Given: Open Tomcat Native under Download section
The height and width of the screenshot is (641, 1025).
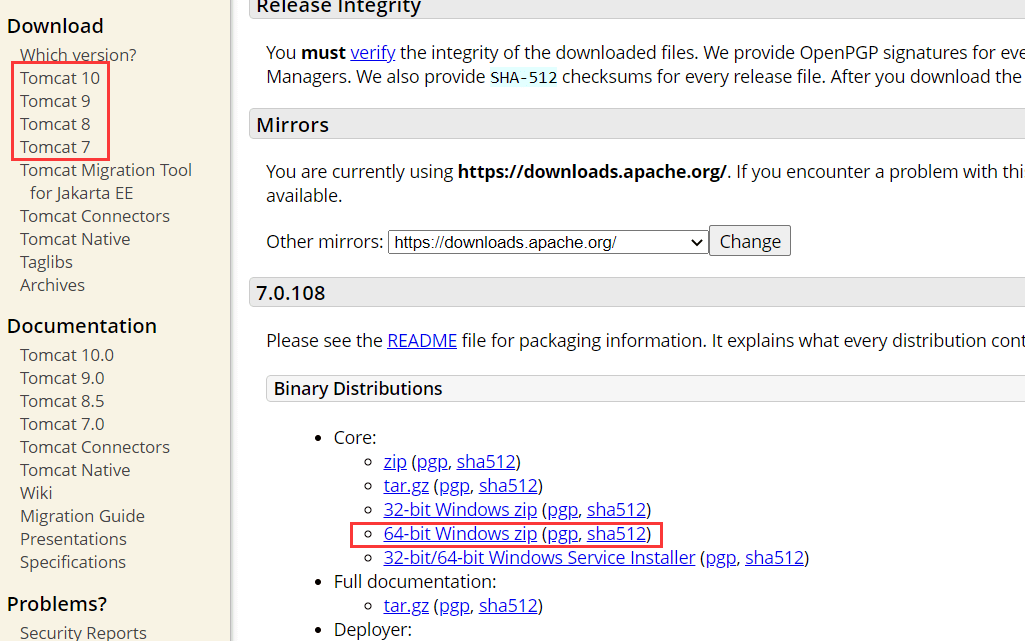Looking at the screenshot, I should 75,239.
